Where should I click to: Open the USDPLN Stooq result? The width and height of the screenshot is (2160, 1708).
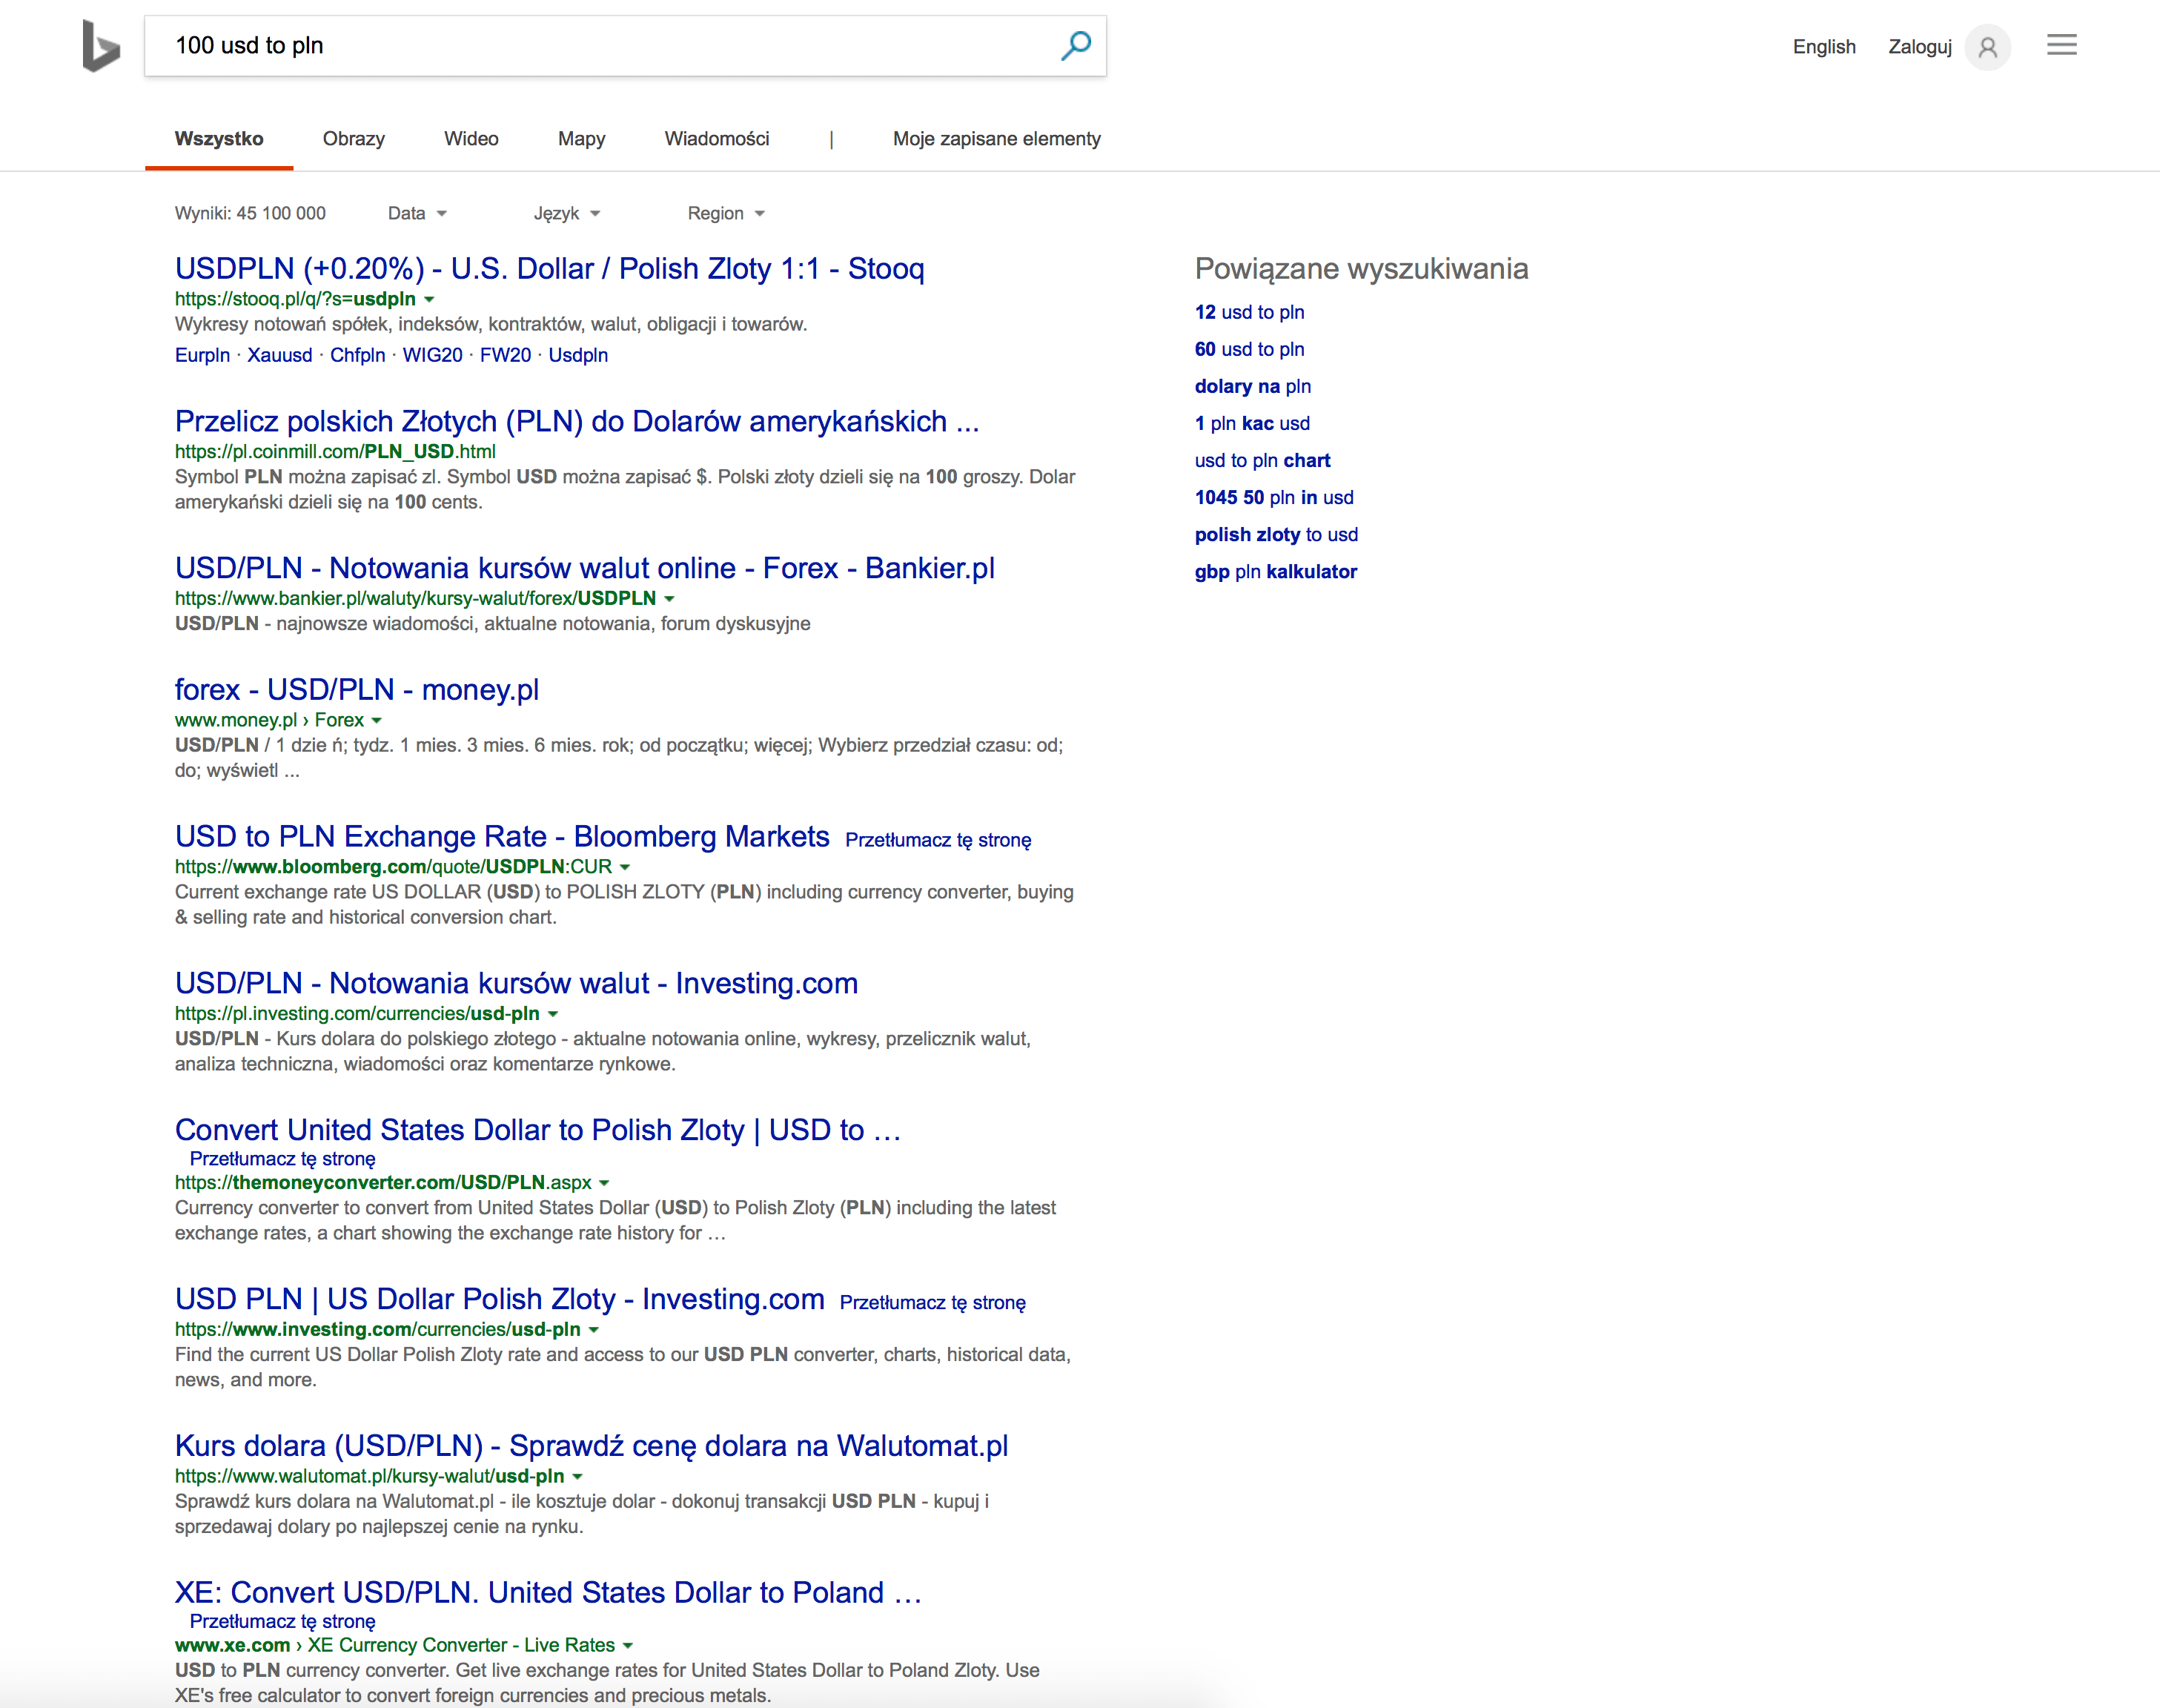click(x=549, y=268)
